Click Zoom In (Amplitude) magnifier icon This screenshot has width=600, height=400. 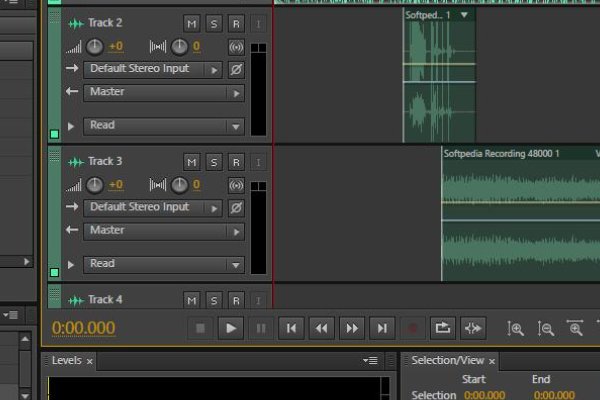point(516,328)
